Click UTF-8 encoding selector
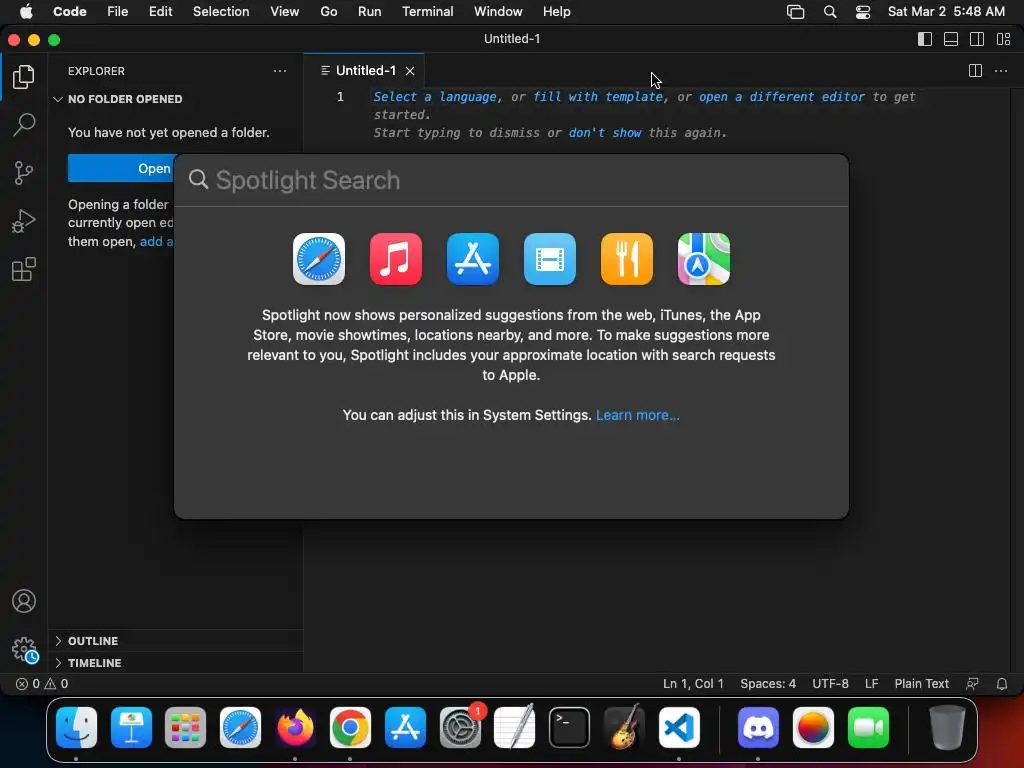 tap(830, 684)
